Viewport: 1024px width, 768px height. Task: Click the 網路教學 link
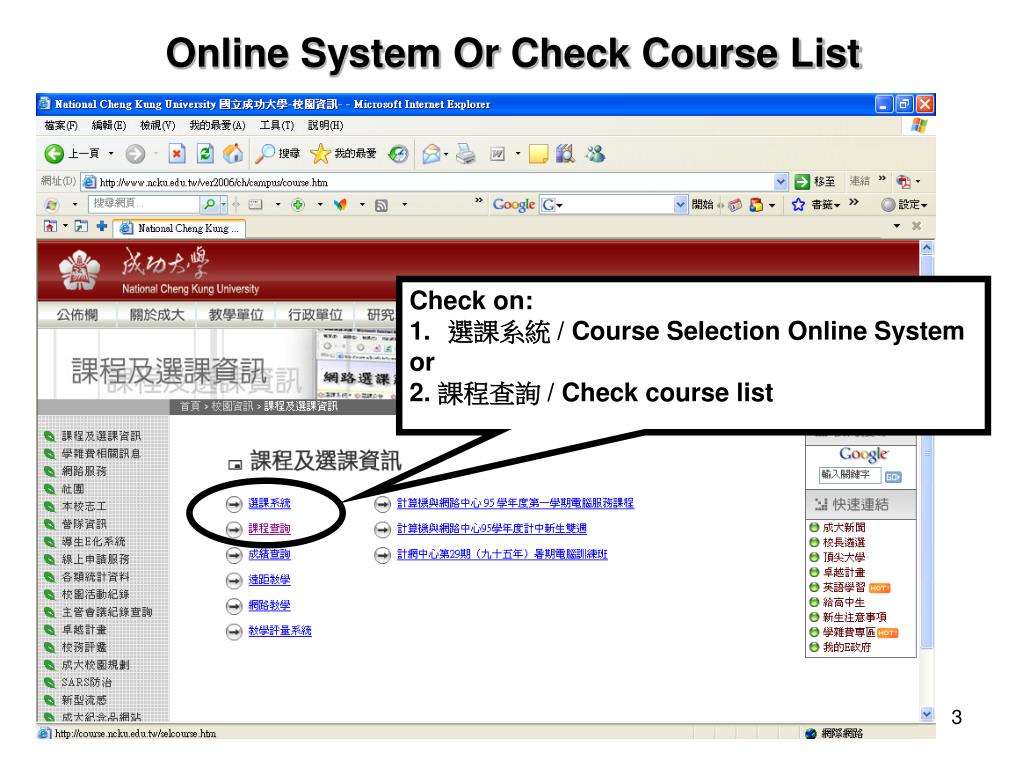point(269,605)
